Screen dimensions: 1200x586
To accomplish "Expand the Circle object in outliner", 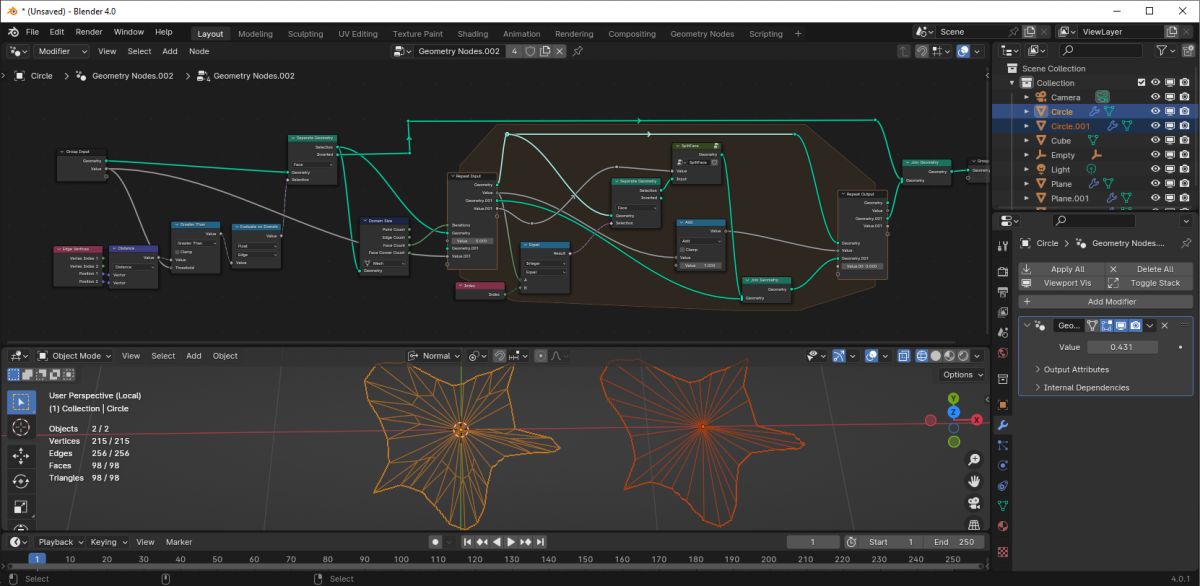I will [1025, 112].
